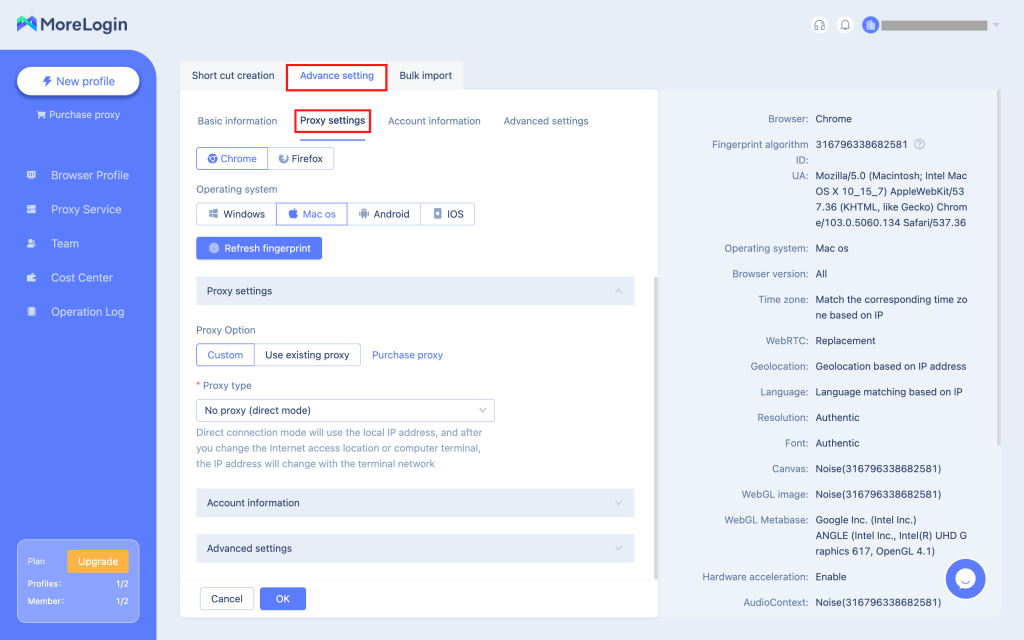Click the New profile button
Viewport: 1024px width, 640px height.
click(78, 81)
